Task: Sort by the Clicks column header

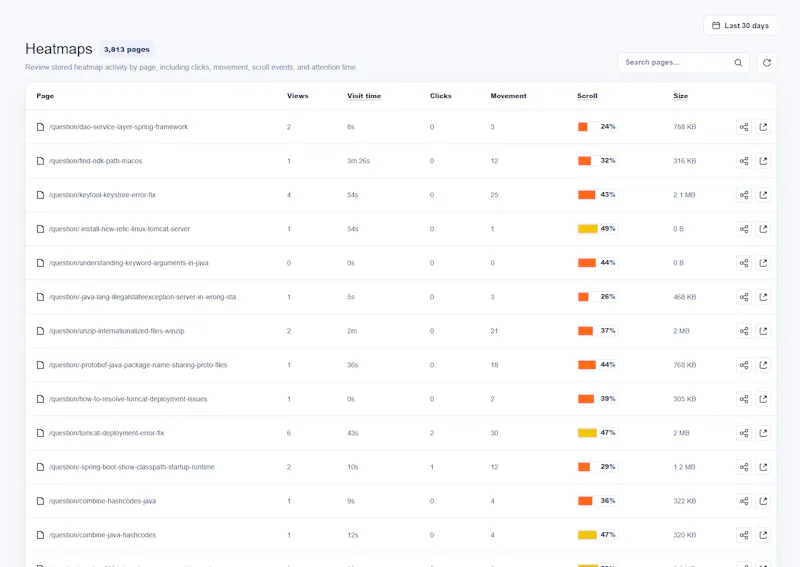Action: 440,96
